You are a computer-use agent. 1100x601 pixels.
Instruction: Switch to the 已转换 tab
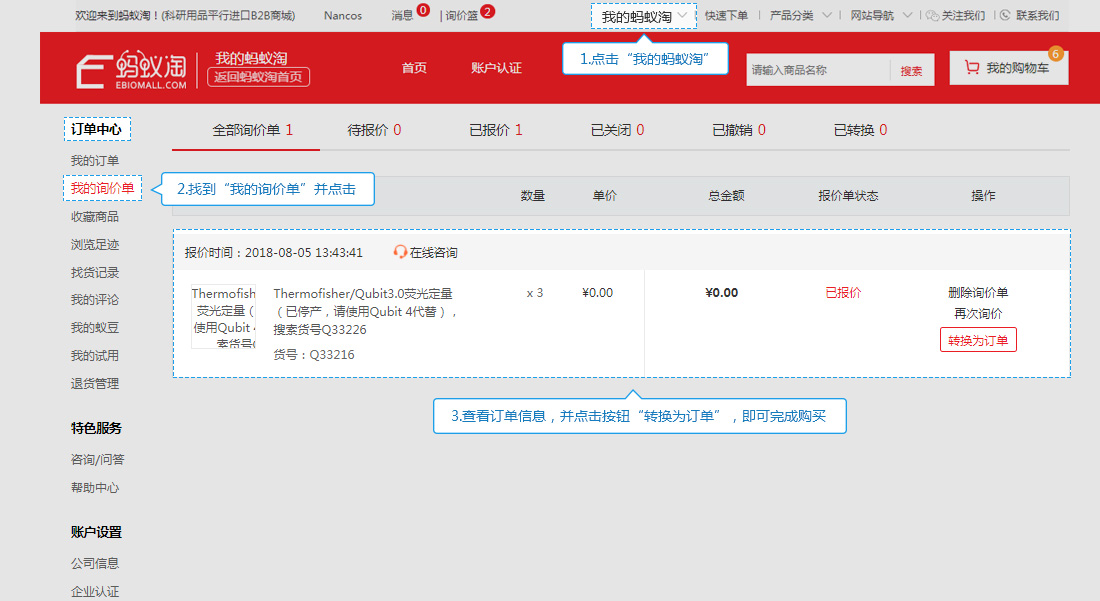point(860,130)
